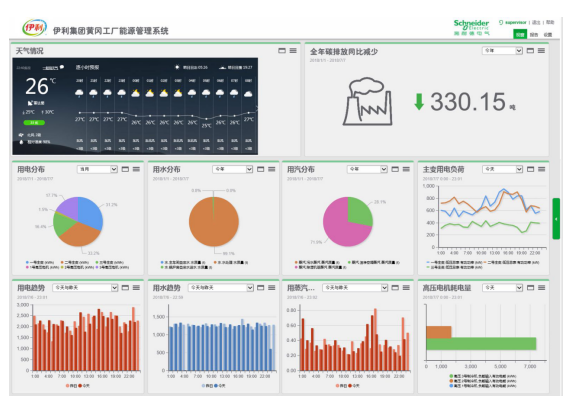573x398 pixels.
Task: Maximize the 天气情况 weather panel
Action: click(x=282, y=51)
